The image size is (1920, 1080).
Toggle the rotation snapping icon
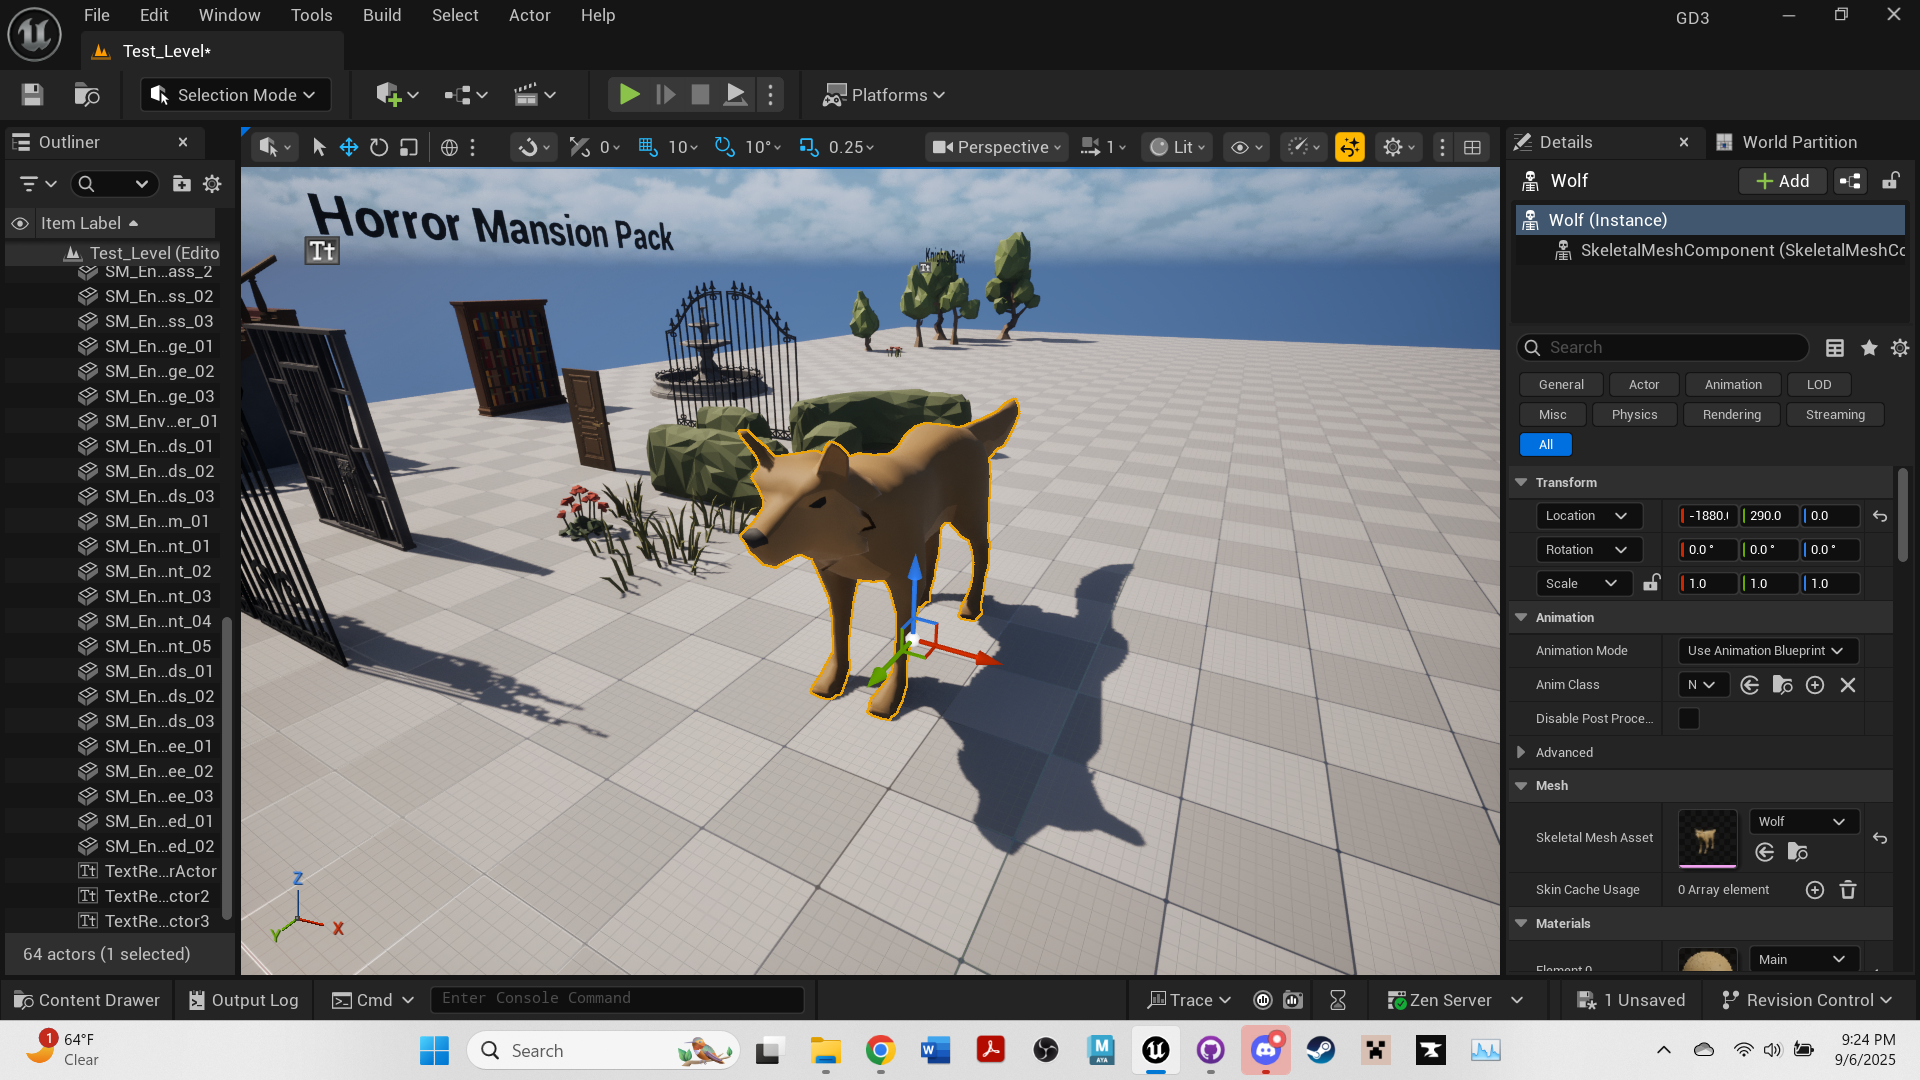point(724,148)
